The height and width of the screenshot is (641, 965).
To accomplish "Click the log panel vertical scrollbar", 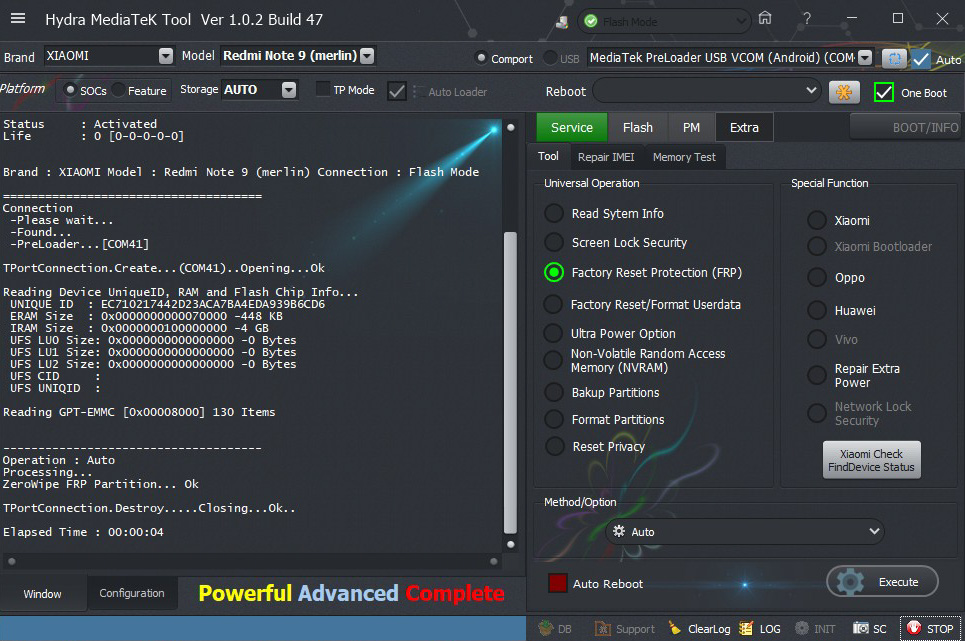I will 510,383.
